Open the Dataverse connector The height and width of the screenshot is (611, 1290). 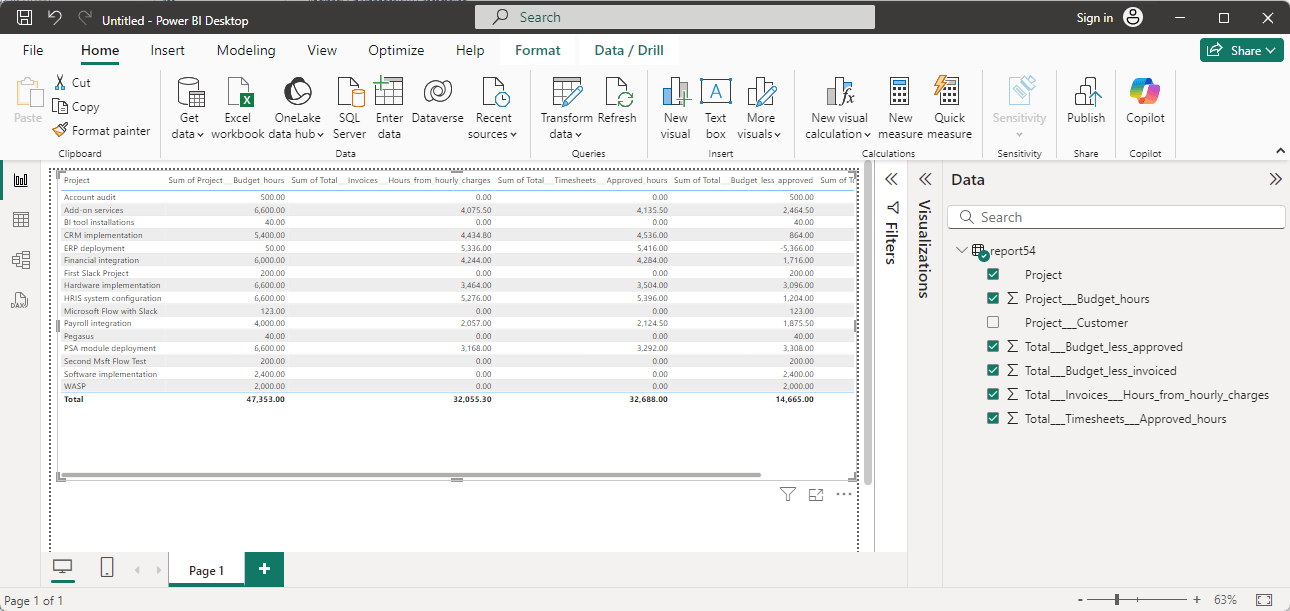point(438,102)
